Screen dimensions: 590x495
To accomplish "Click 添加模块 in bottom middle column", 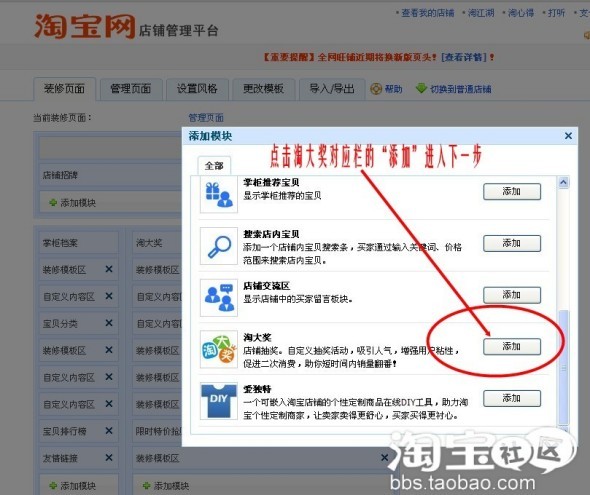I will (x=166, y=486).
